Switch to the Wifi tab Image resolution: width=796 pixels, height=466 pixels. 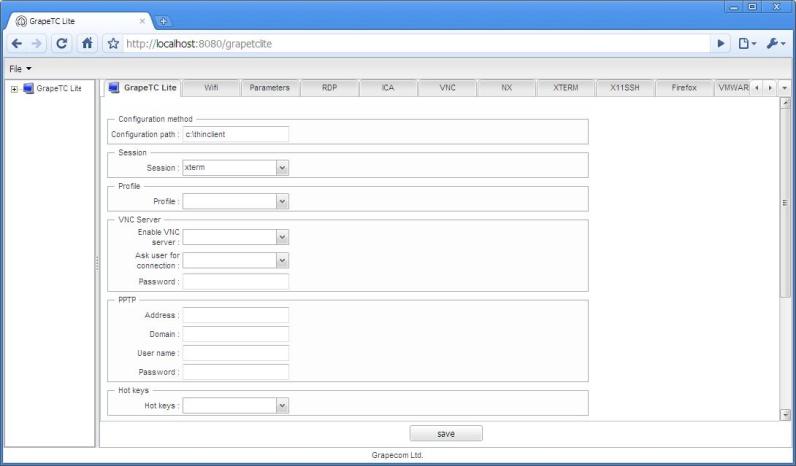211,88
